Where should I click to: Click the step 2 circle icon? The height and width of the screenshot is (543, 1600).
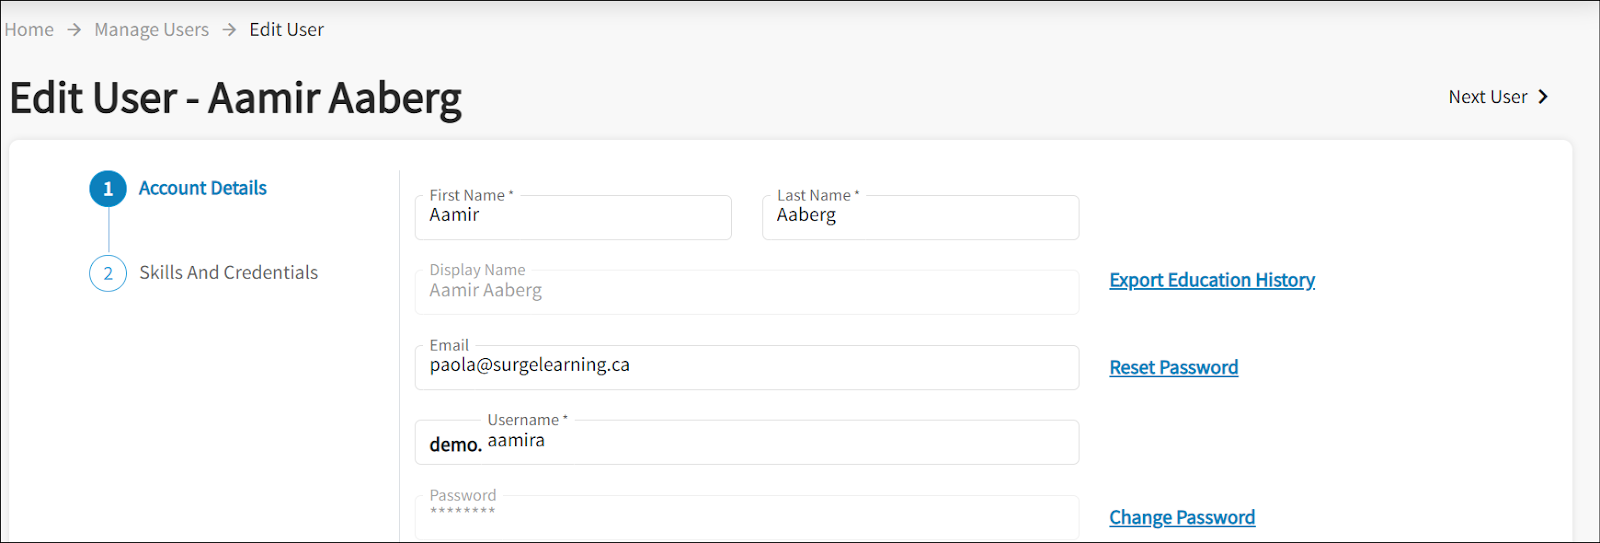coord(108,273)
